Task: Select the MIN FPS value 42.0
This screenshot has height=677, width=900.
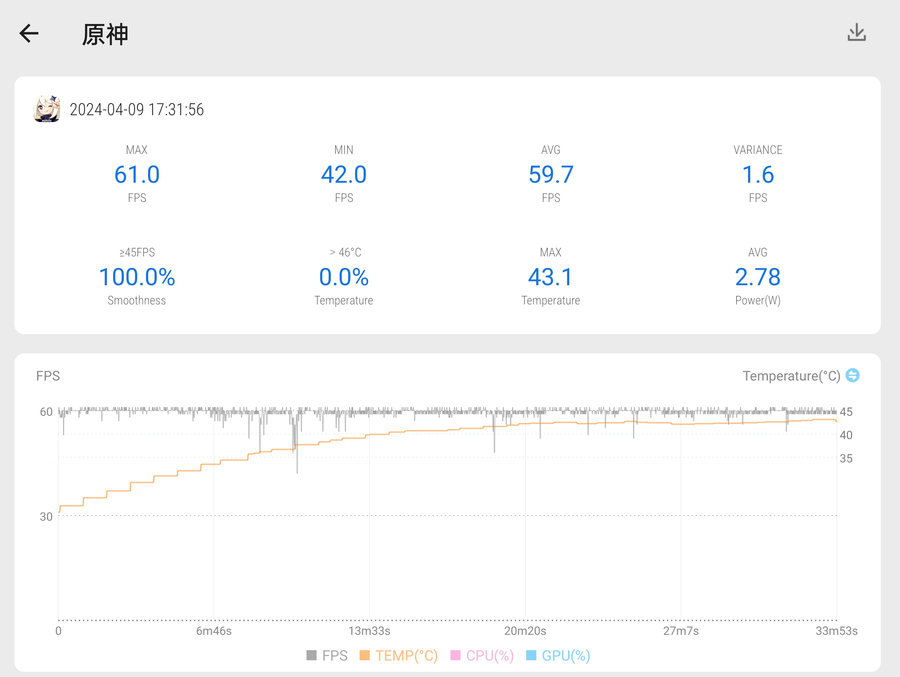Action: coord(344,175)
